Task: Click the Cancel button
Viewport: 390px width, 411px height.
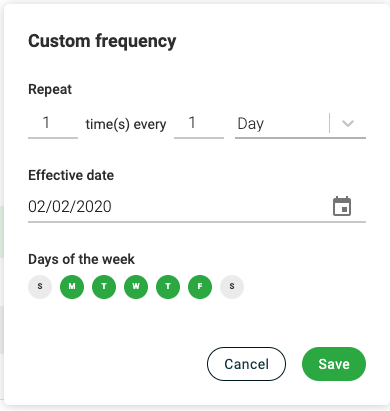Action: pyautogui.click(x=246, y=364)
